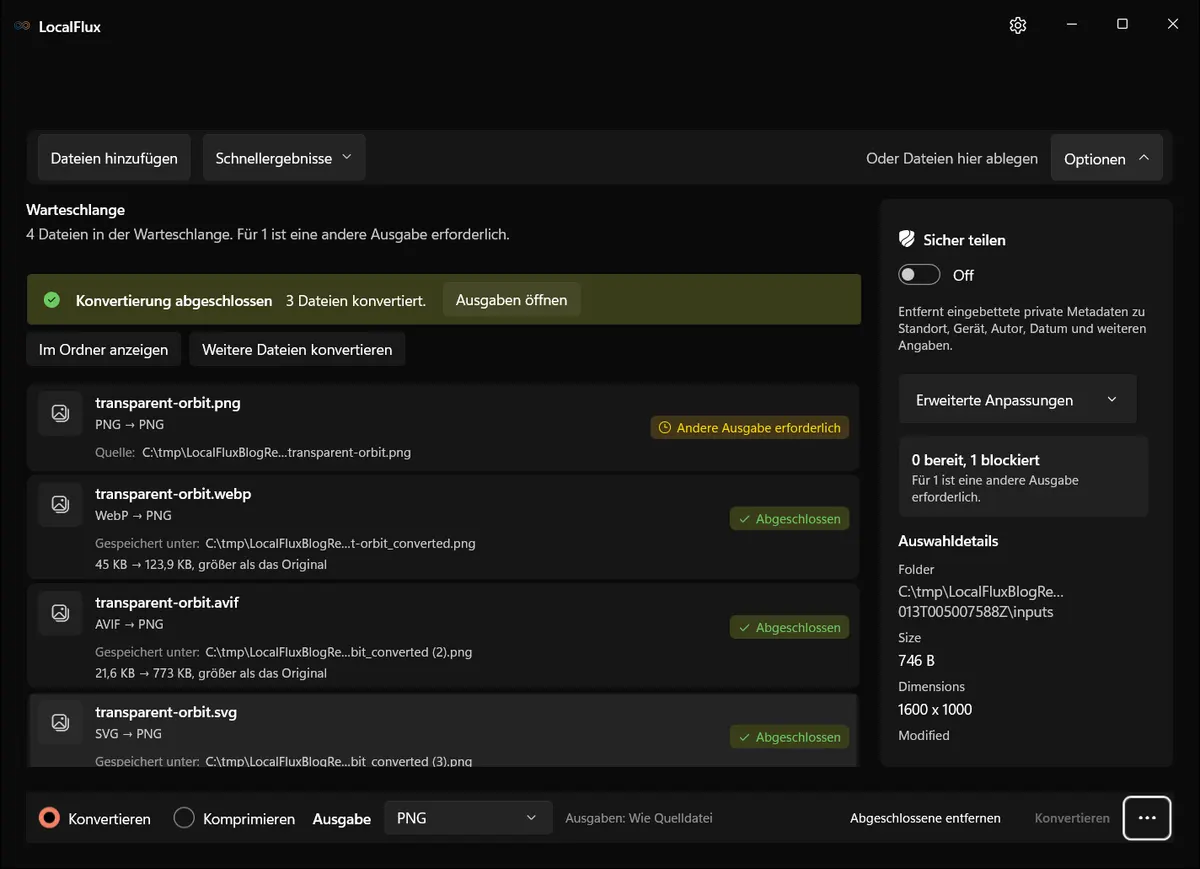Click the LocalFlux infinity logo icon
The width and height of the screenshot is (1200, 869).
point(22,27)
